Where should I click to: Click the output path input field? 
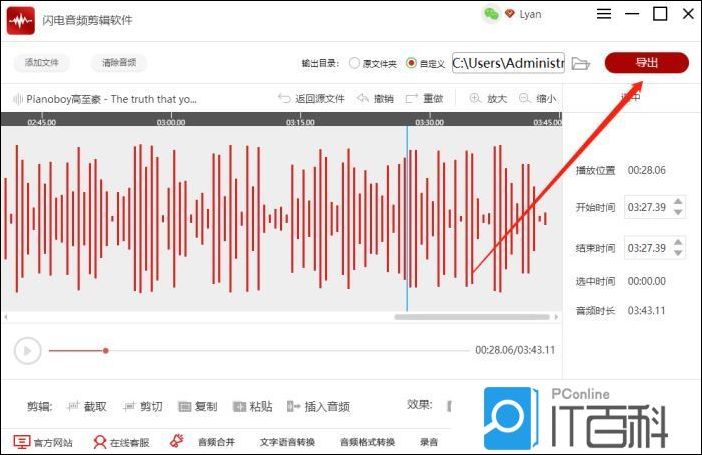(508, 63)
